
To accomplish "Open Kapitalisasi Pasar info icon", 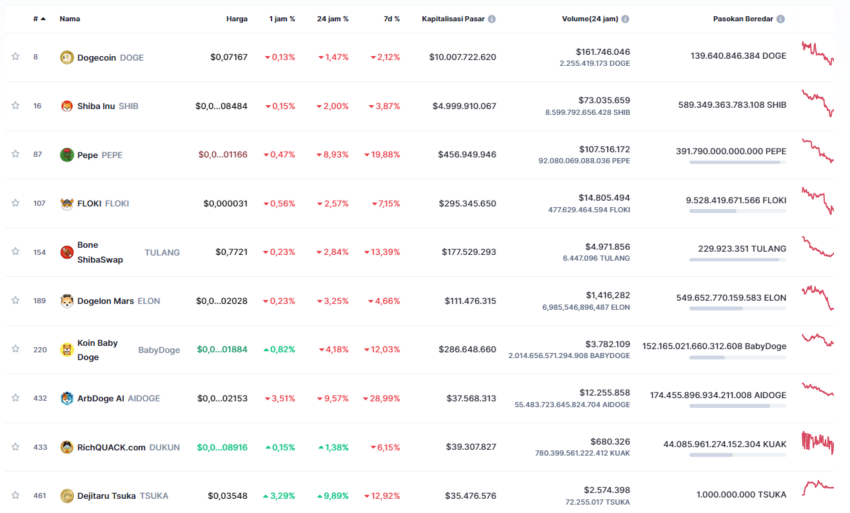I will (x=492, y=19).
